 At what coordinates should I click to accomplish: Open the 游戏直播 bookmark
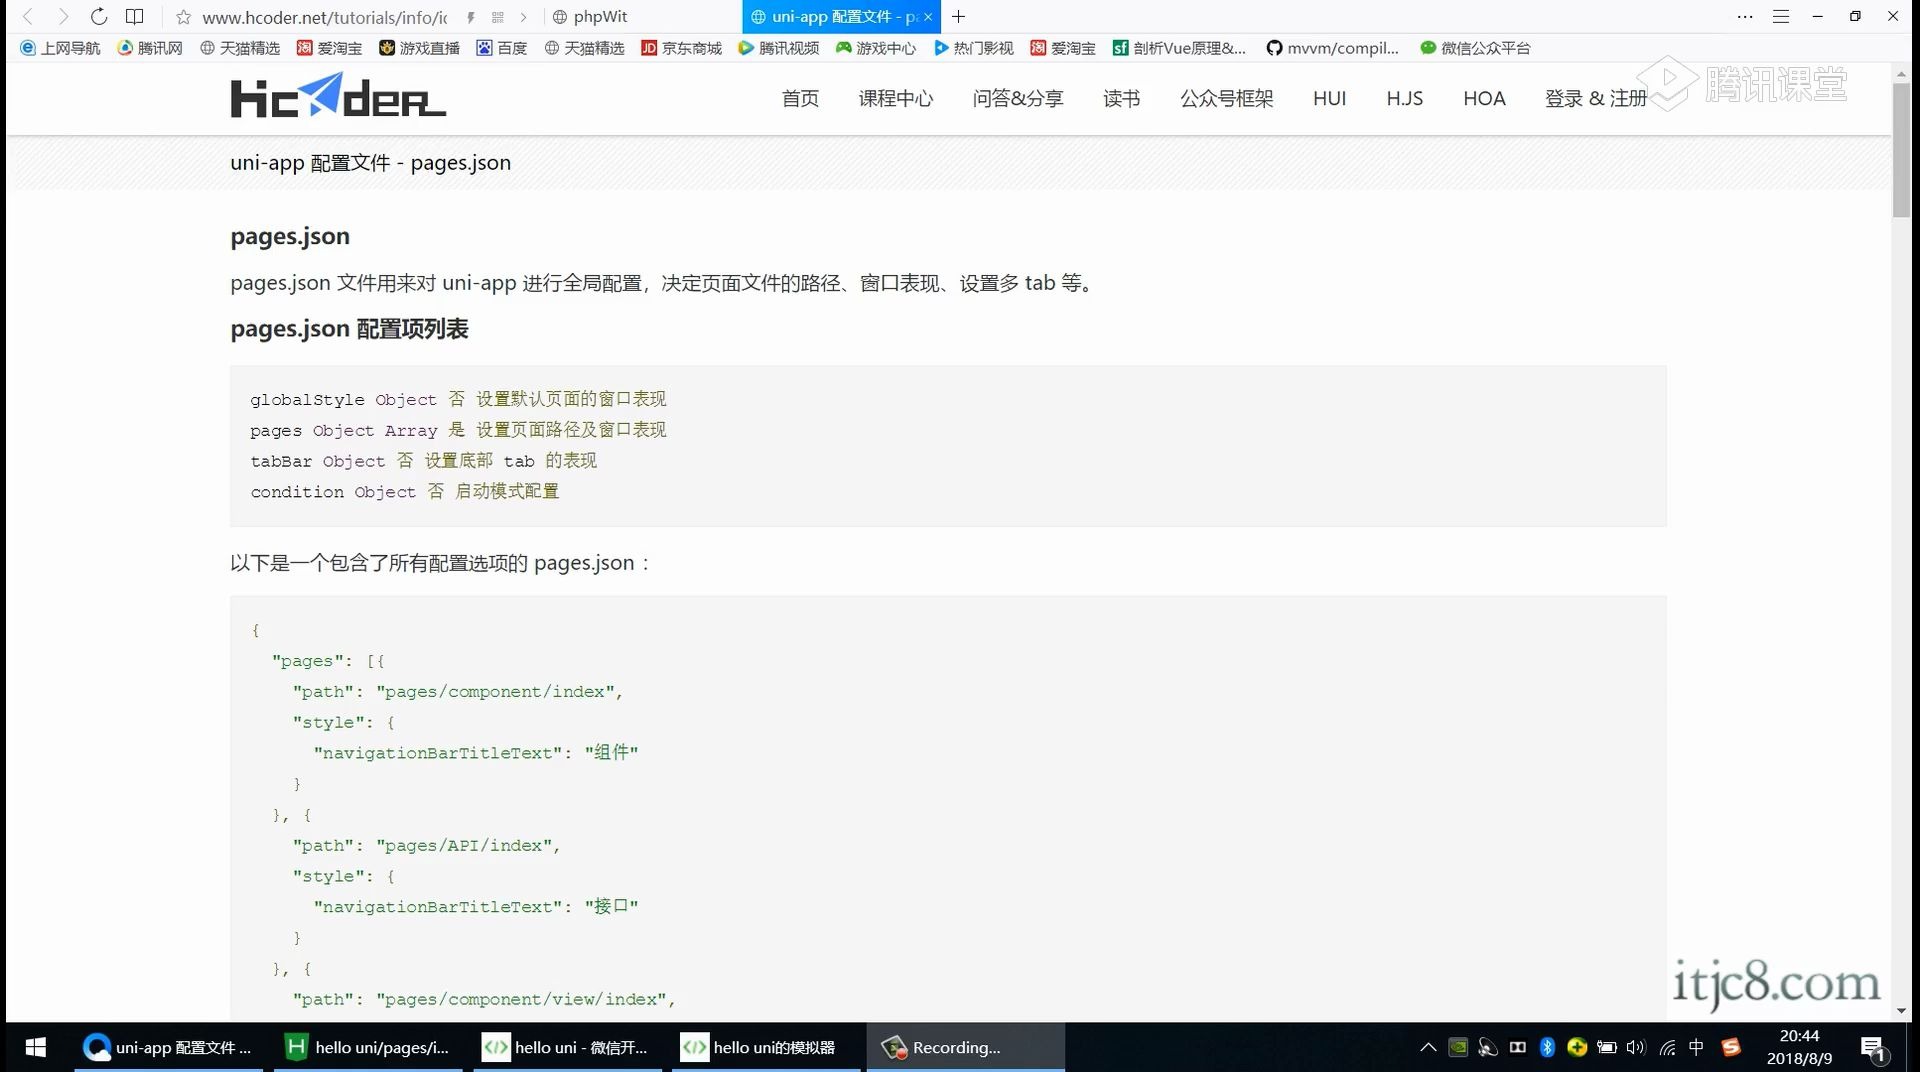[419, 48]
